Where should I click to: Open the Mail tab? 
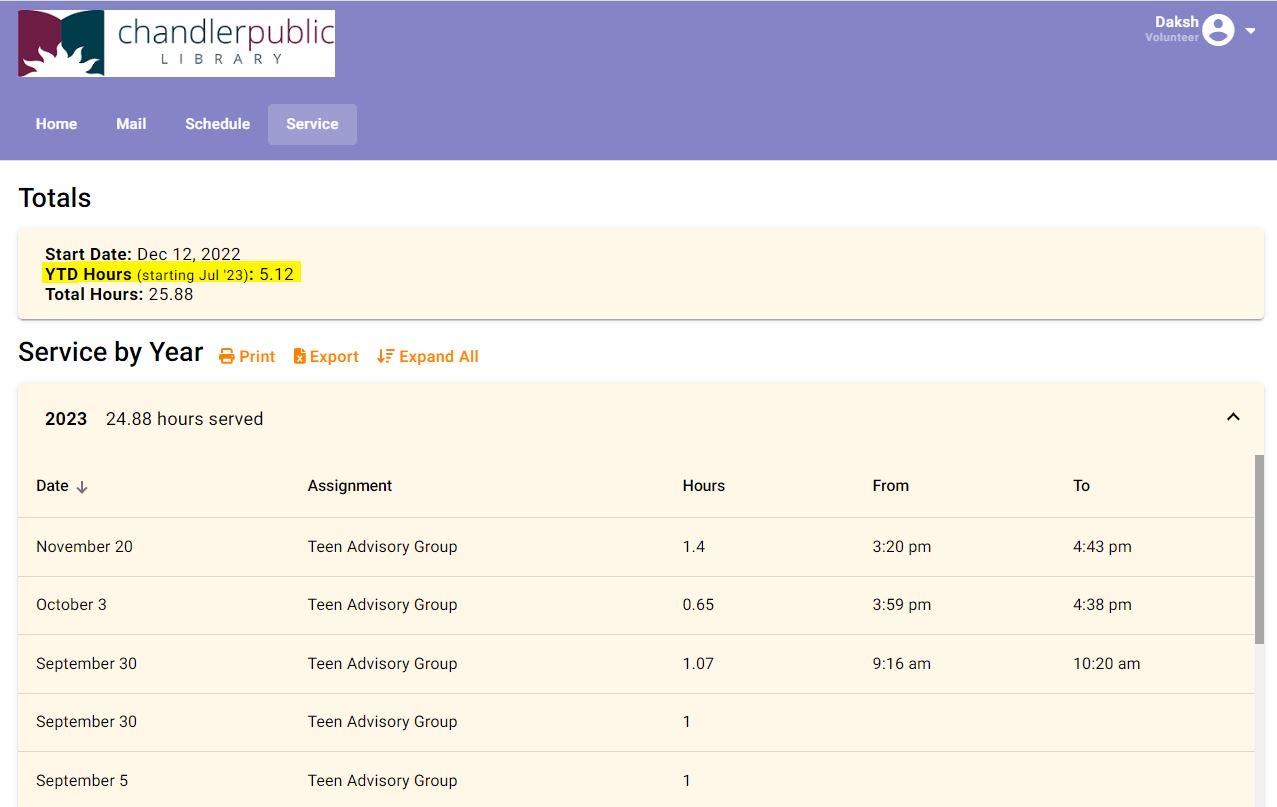pos(131,124)
